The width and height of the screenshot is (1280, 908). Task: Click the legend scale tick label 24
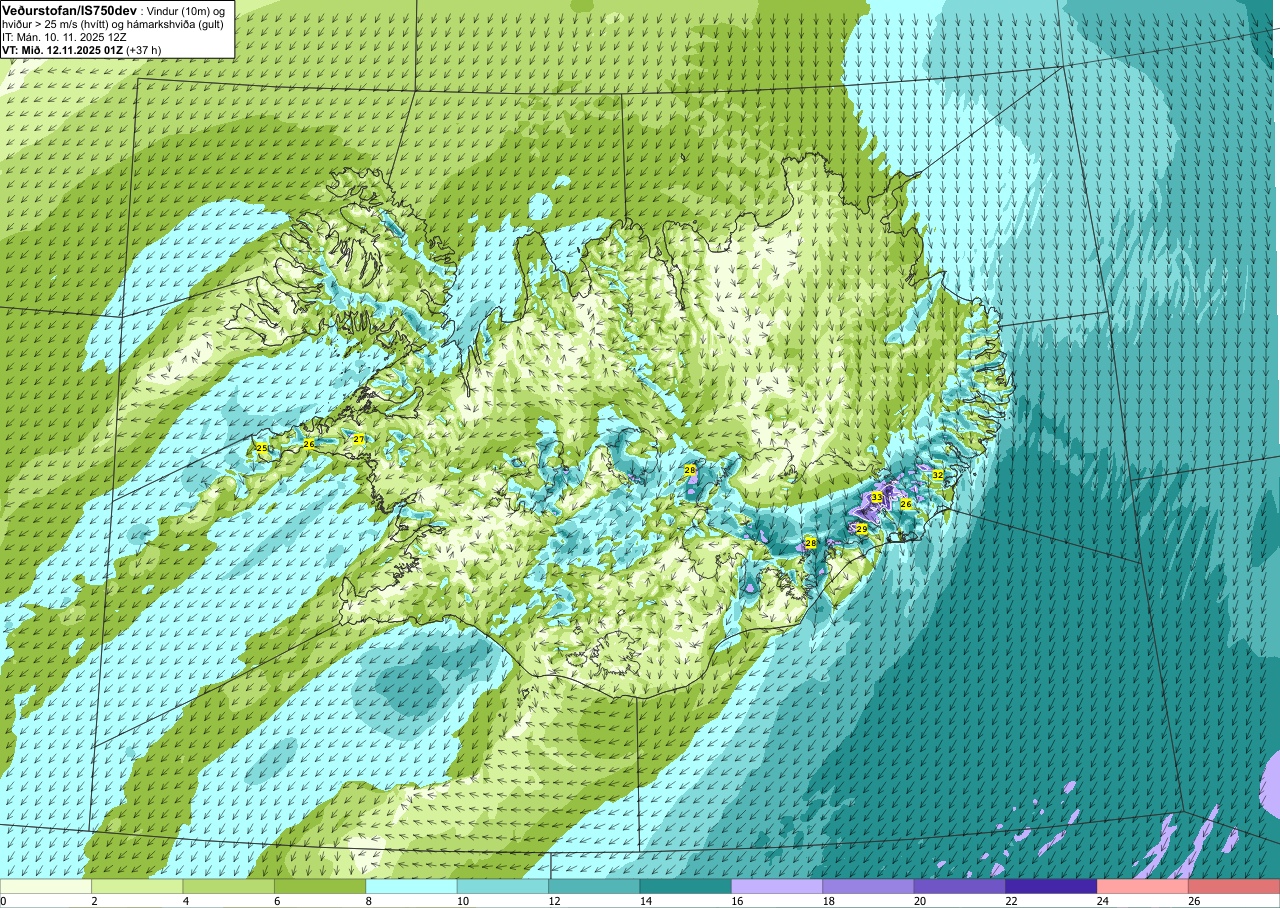[x=1102, y=901]
